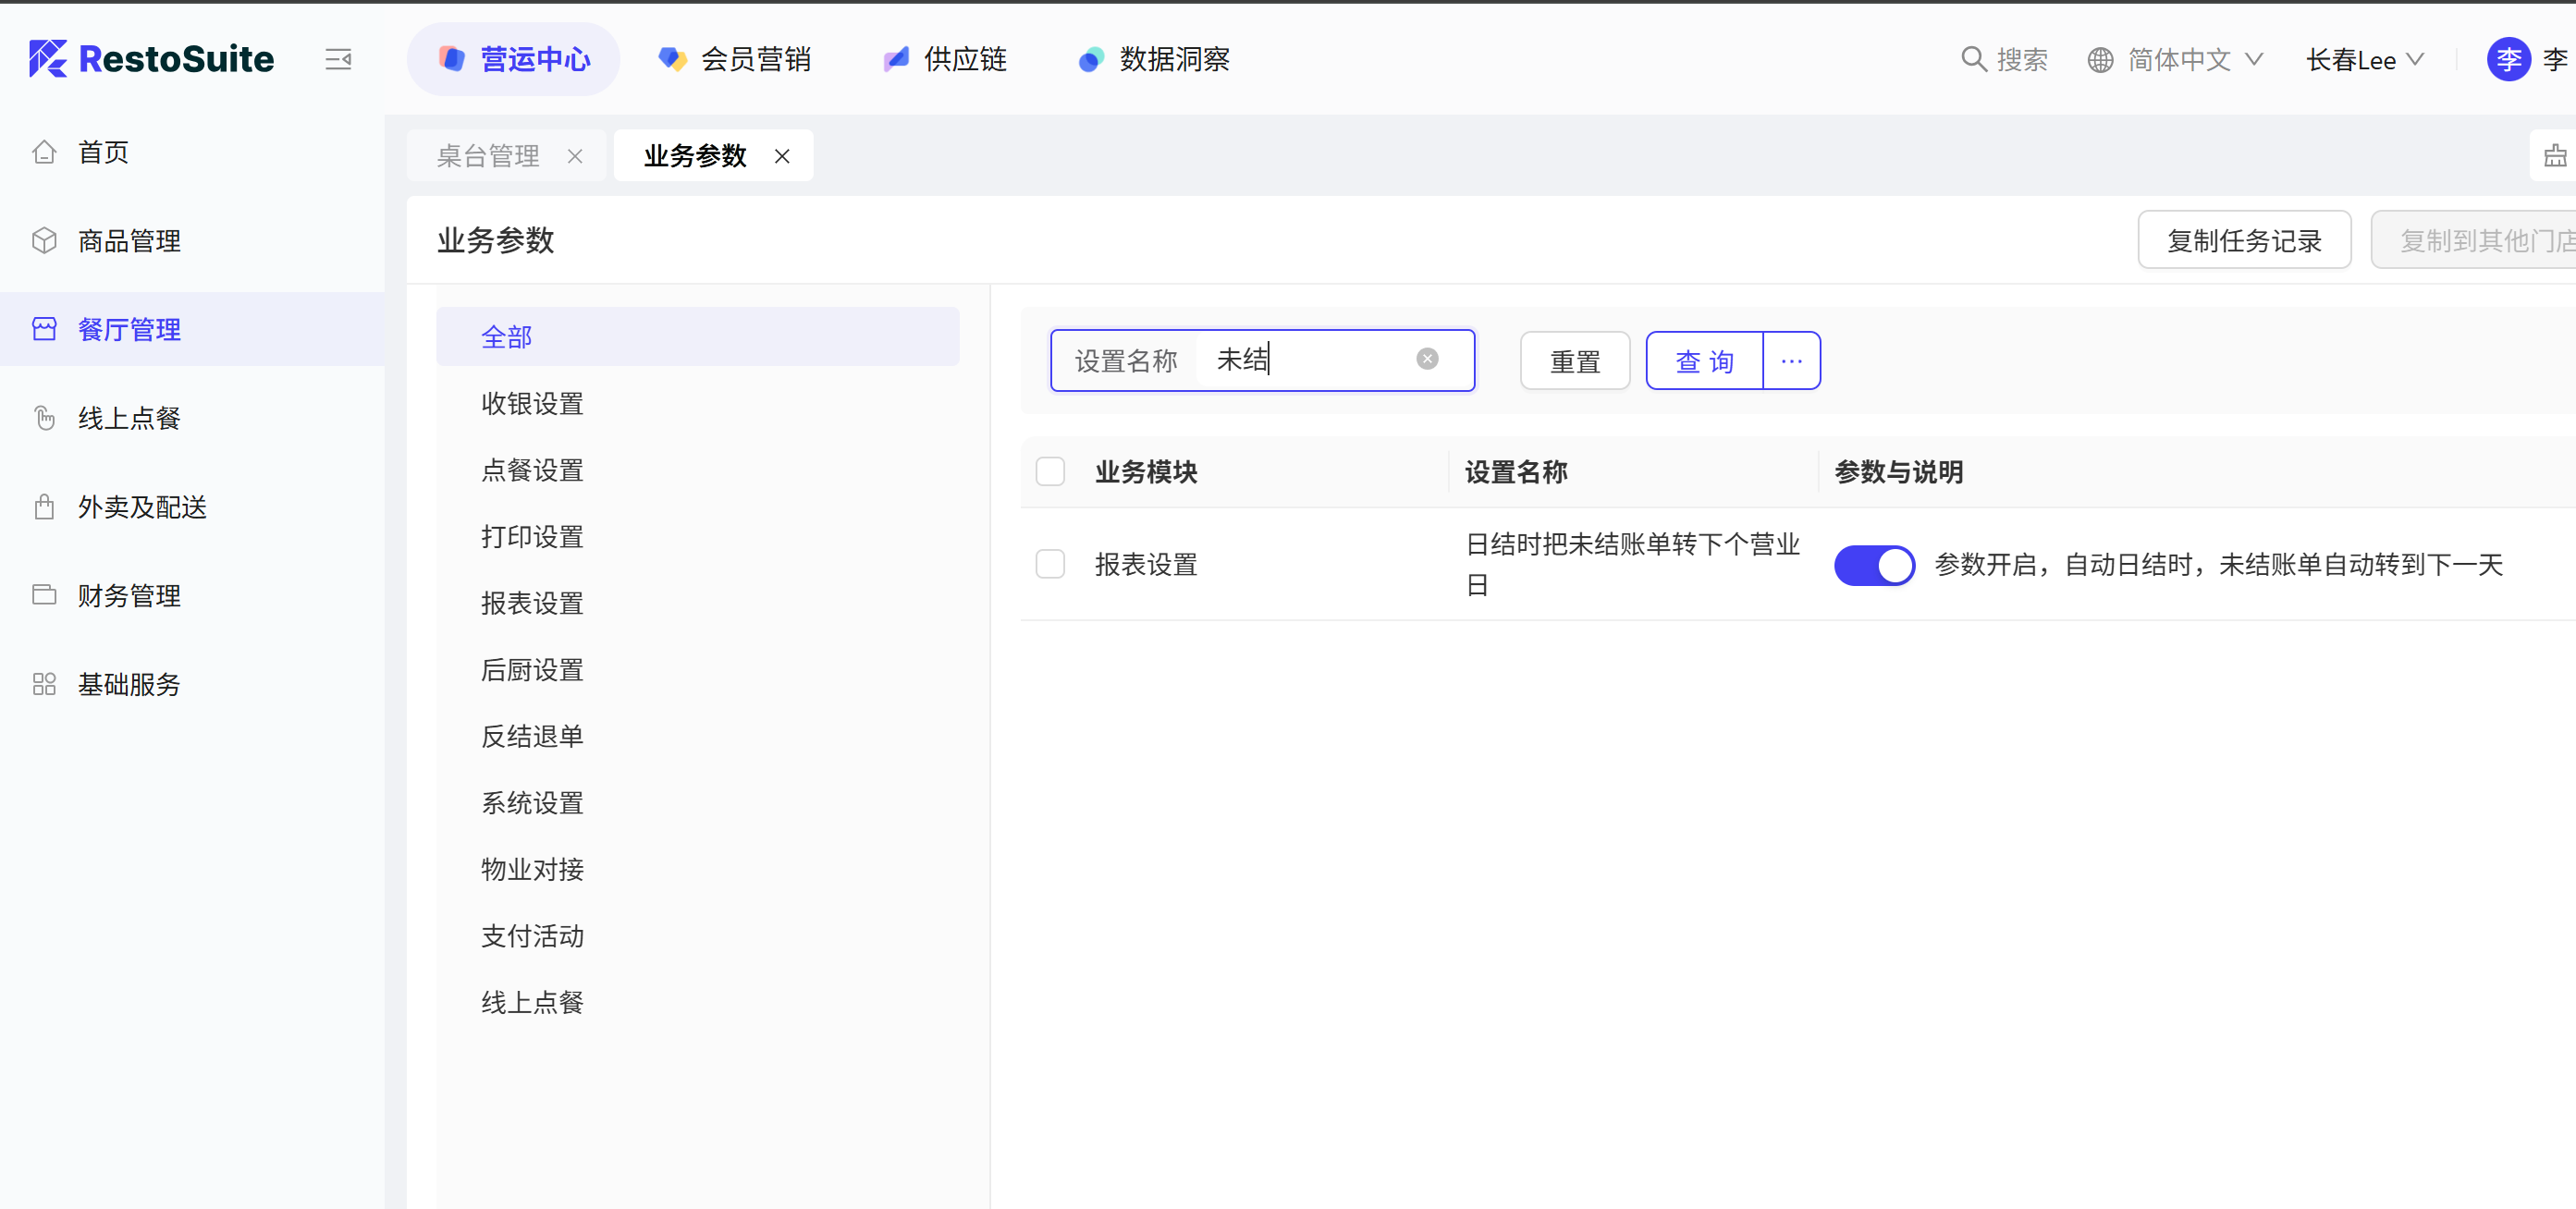
Task: Collapse the sidebar menu icon
Action: (x=338, y=60)
